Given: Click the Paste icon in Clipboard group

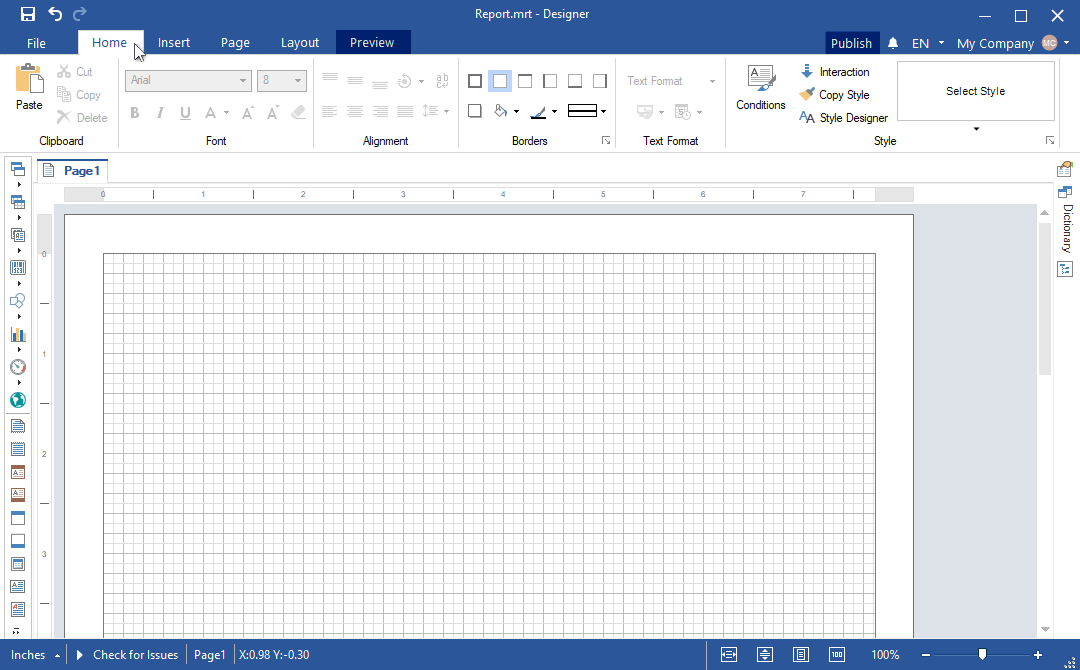Looking at the screenshot, I should (x=29, y=80).
